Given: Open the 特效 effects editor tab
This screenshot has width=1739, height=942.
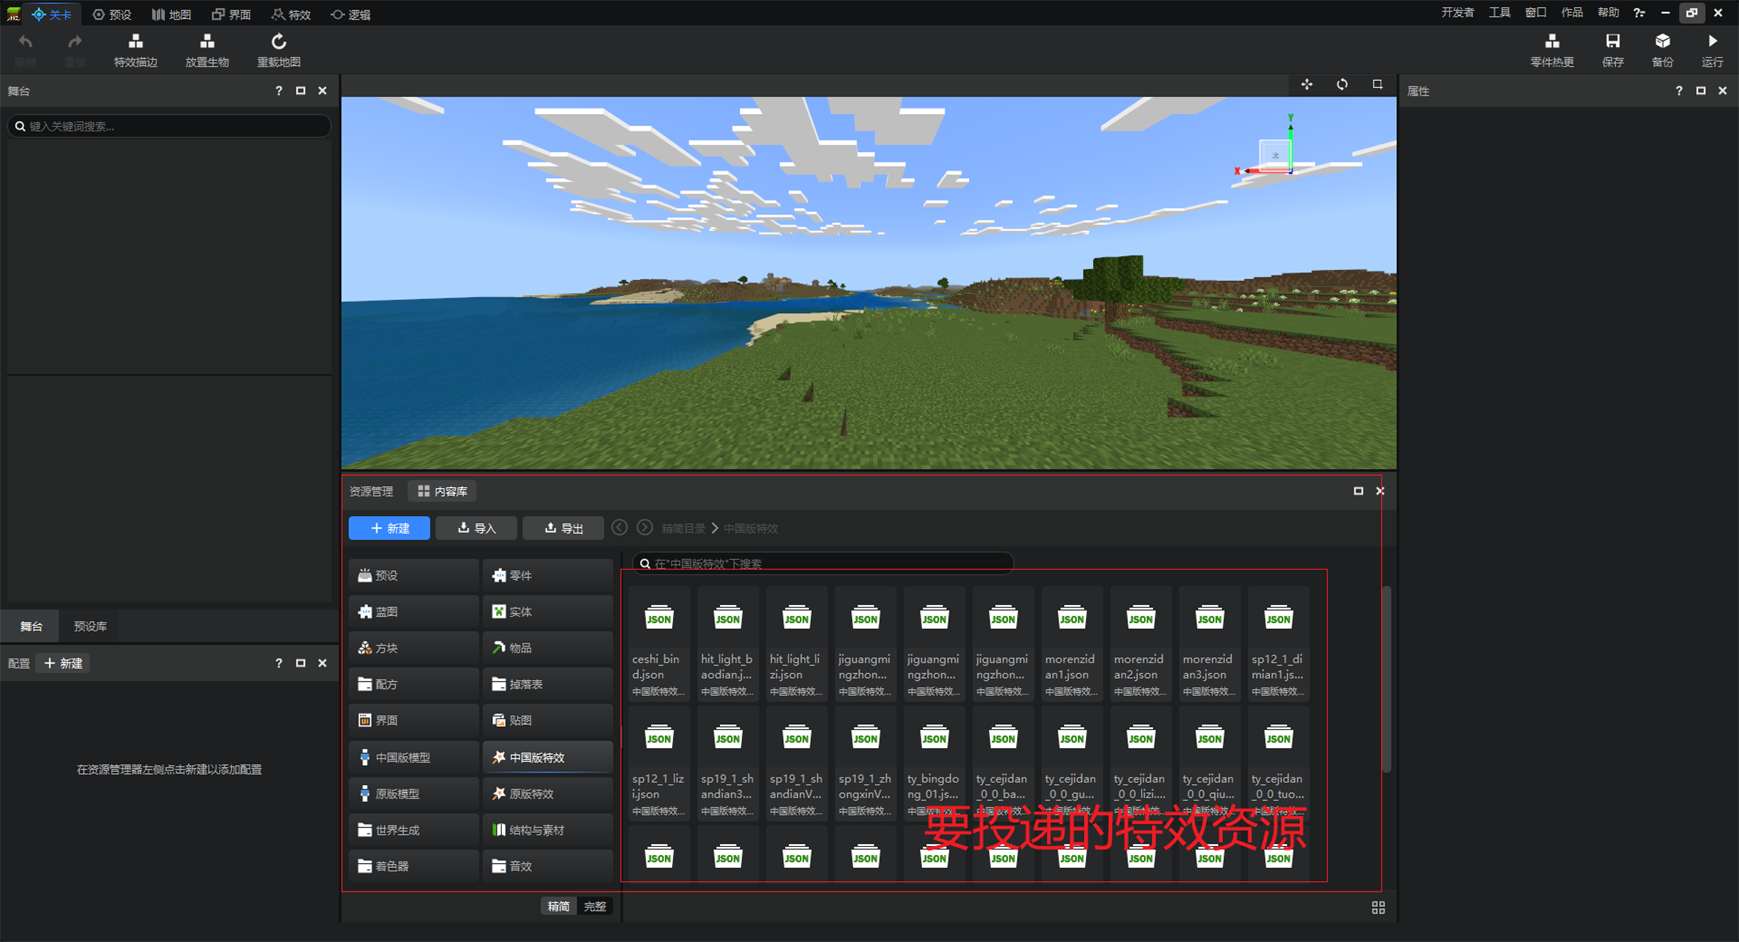Looking at the screenshot, I should point(291,14).
